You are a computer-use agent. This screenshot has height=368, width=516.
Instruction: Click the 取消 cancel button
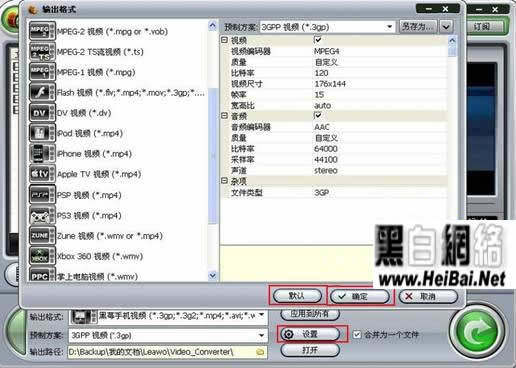[428, 296]
